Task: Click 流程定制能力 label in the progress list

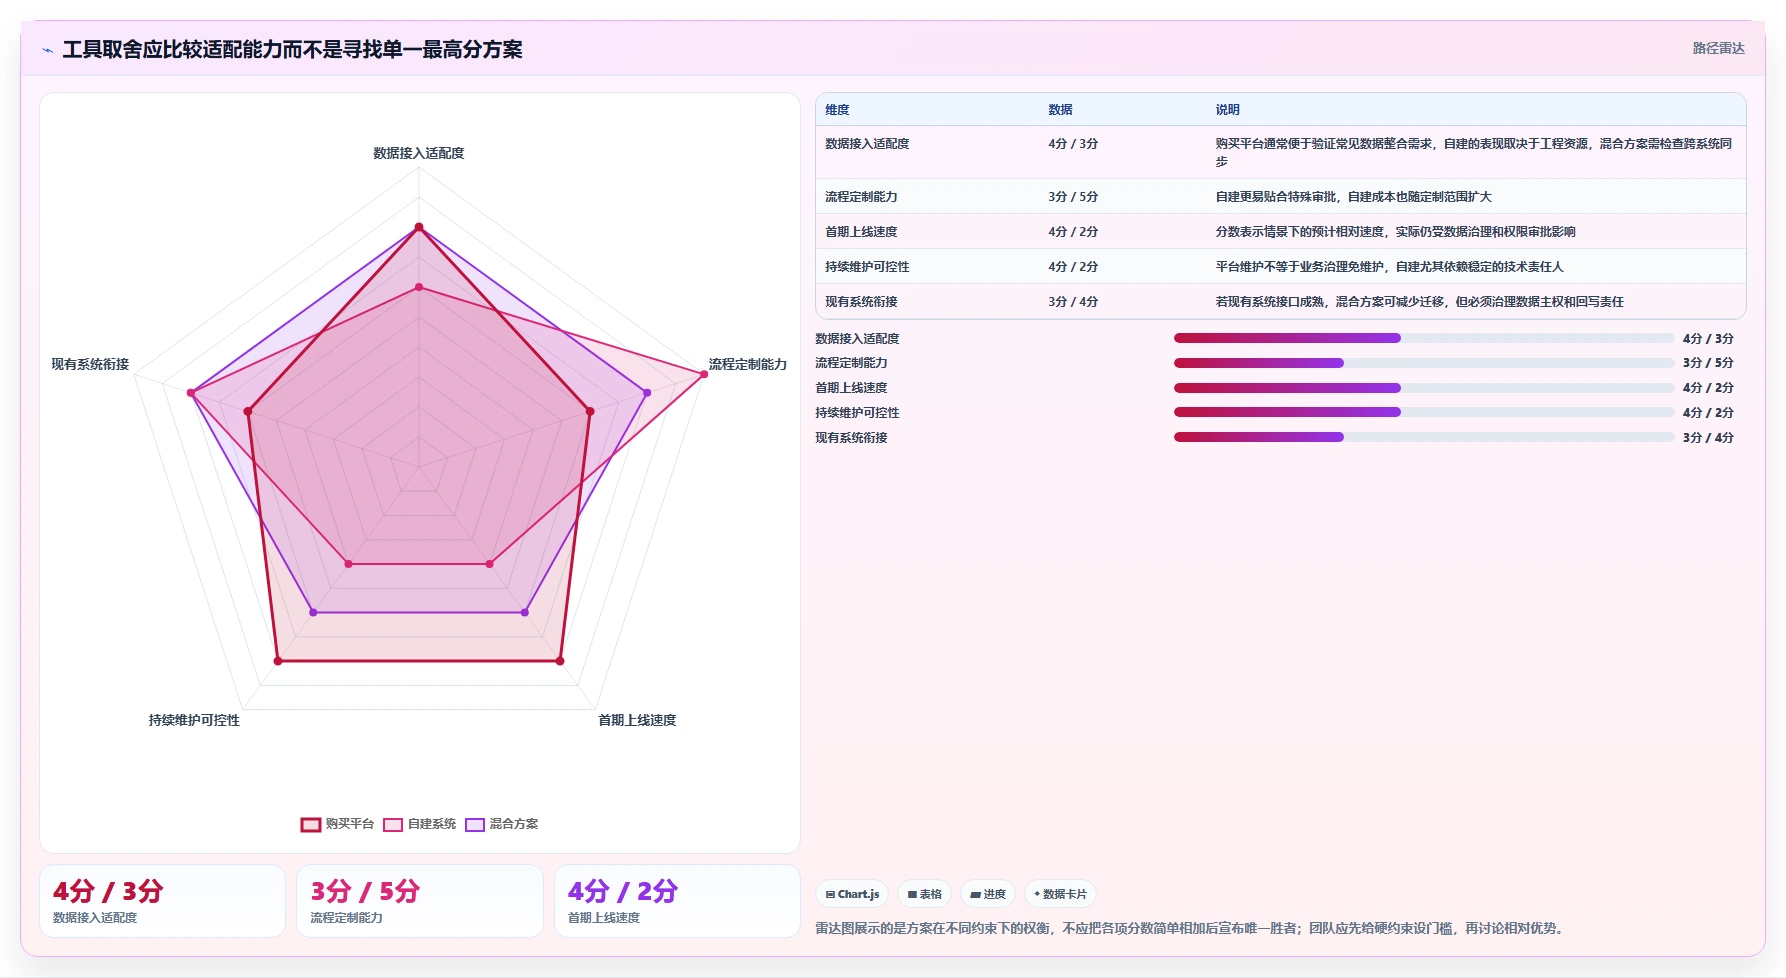Action: (x=851, y=363)
